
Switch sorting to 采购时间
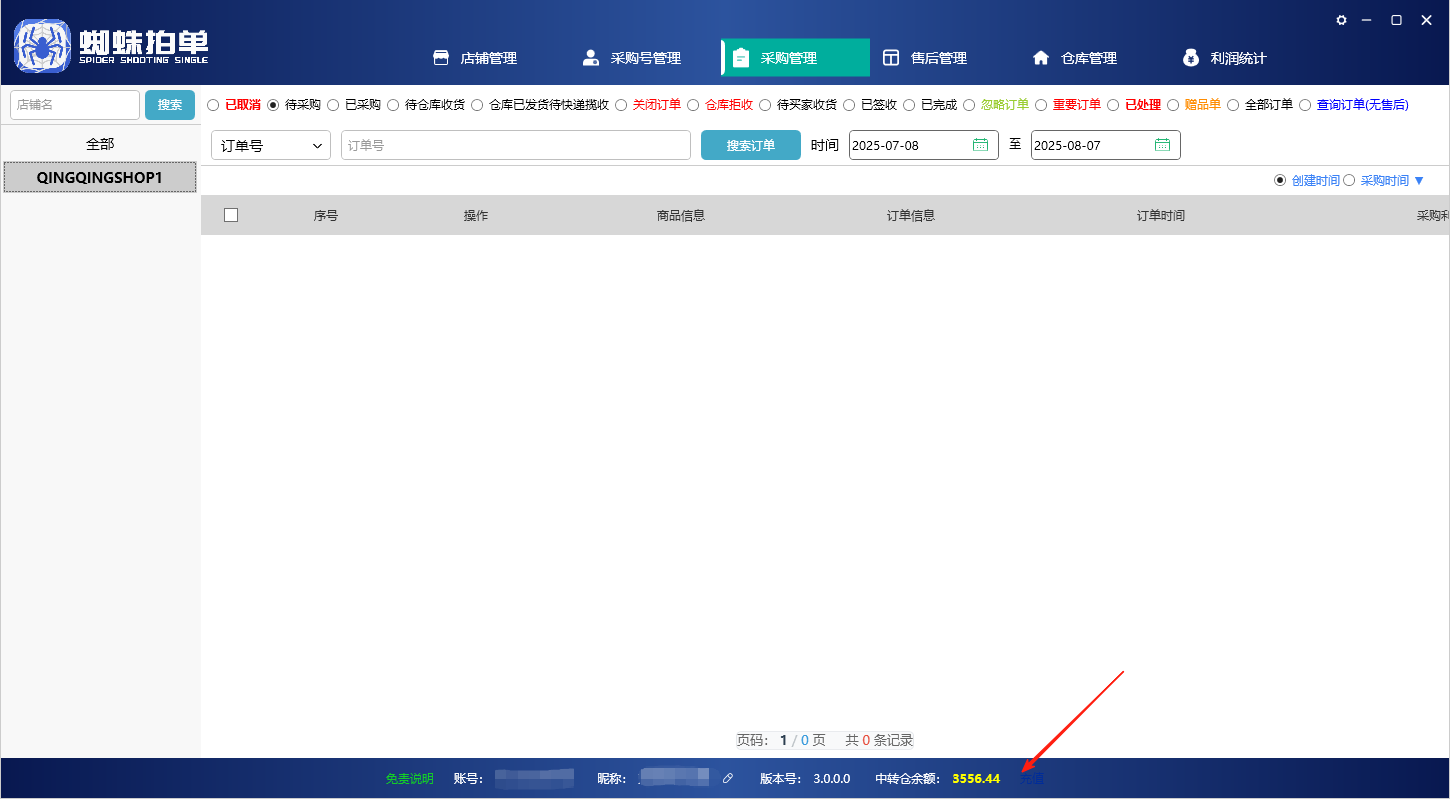coord(1349,180)
